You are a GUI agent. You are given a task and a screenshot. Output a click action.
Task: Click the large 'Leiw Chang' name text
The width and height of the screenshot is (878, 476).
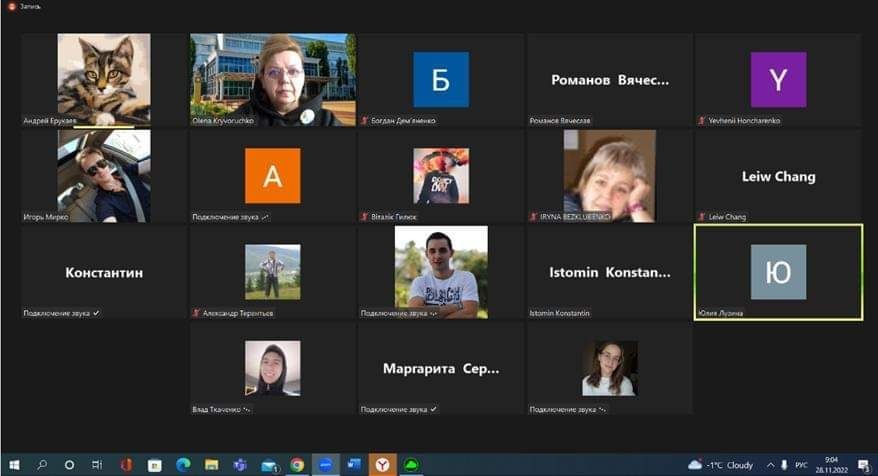pyautogui.click(x=778, y=176)
